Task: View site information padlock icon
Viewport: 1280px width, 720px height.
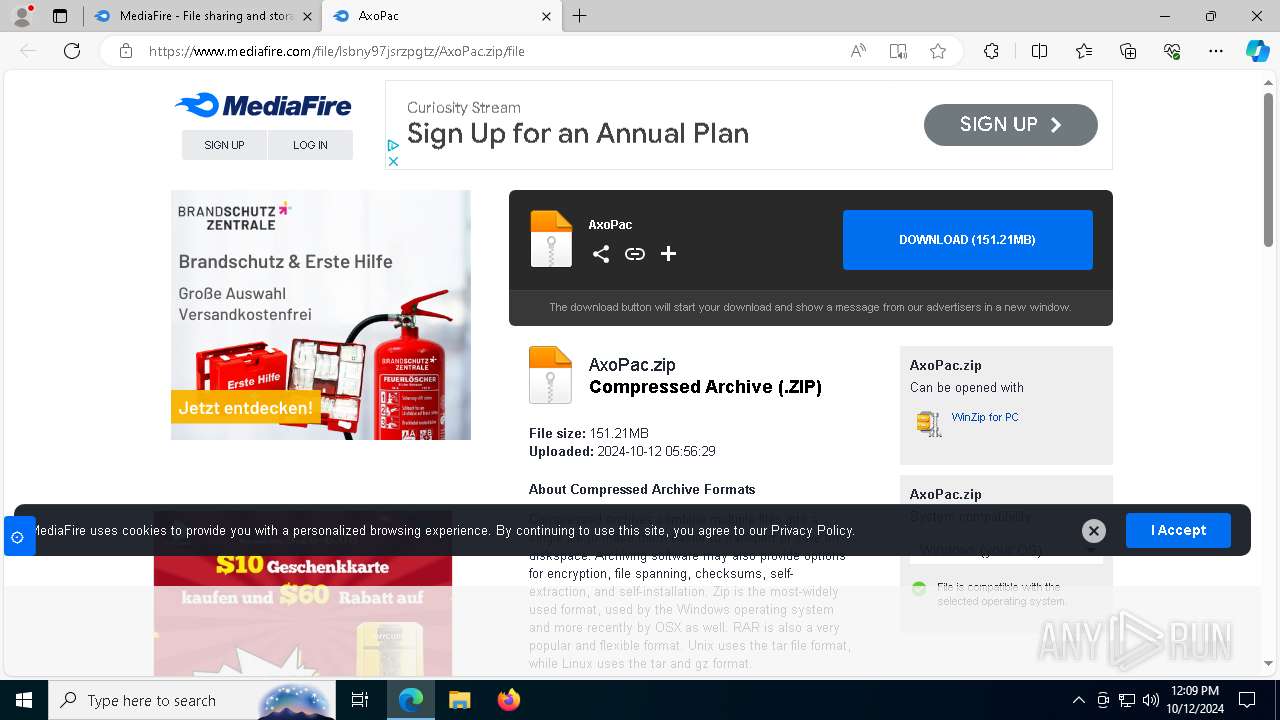Action: pos(126,51)
